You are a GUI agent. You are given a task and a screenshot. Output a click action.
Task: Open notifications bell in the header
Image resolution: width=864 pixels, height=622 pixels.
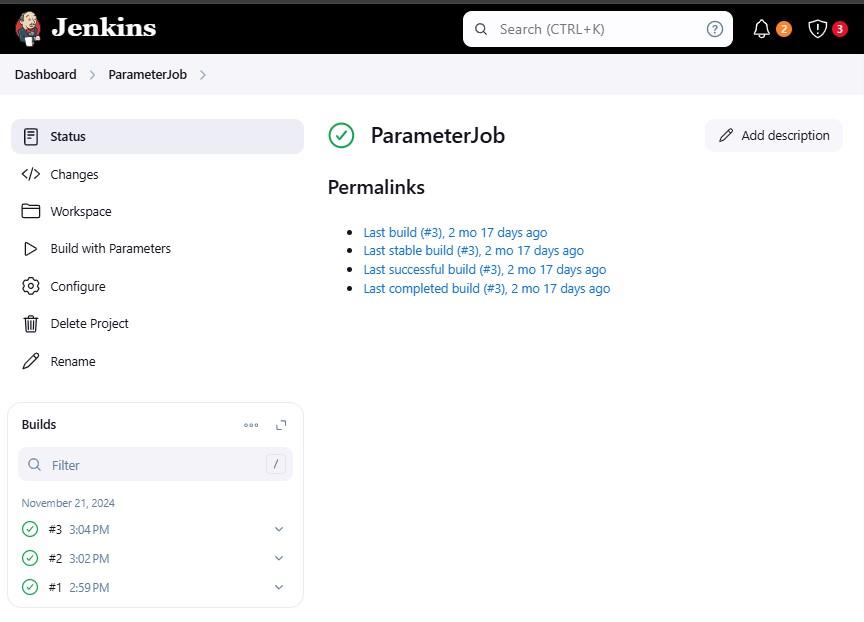762,28
